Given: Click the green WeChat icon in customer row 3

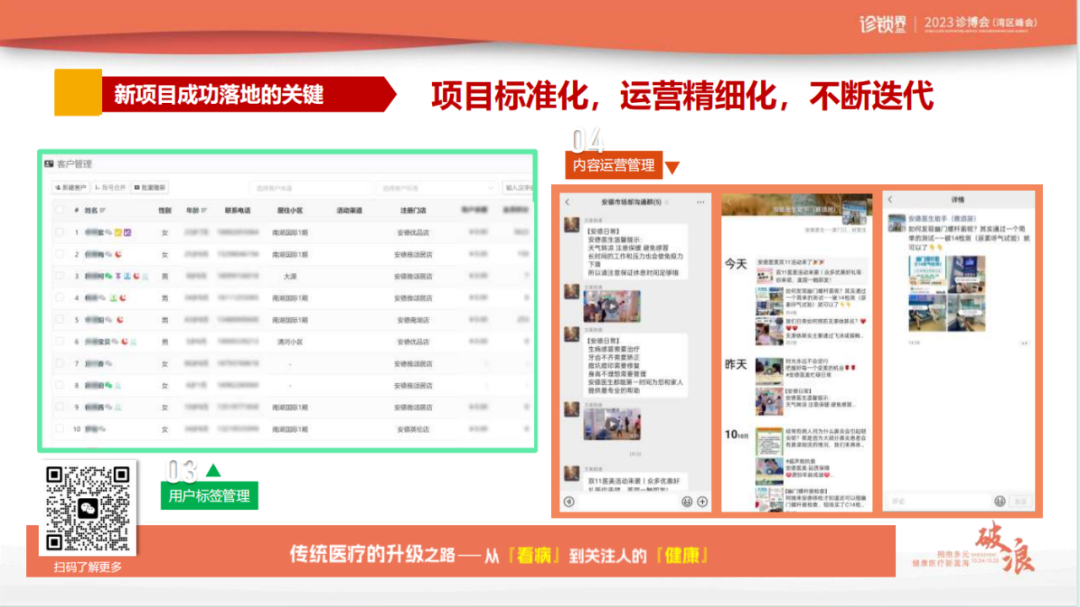Looking at the screenshot, I should [108, 276].
